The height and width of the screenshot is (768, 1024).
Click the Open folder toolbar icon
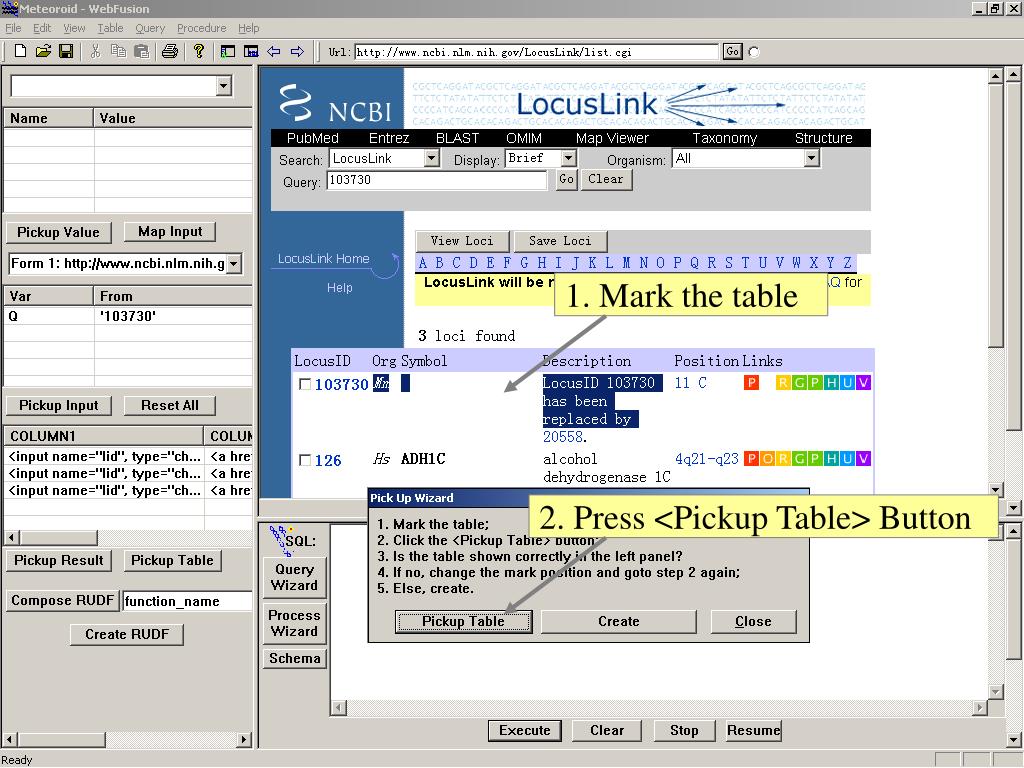(43, 51)
